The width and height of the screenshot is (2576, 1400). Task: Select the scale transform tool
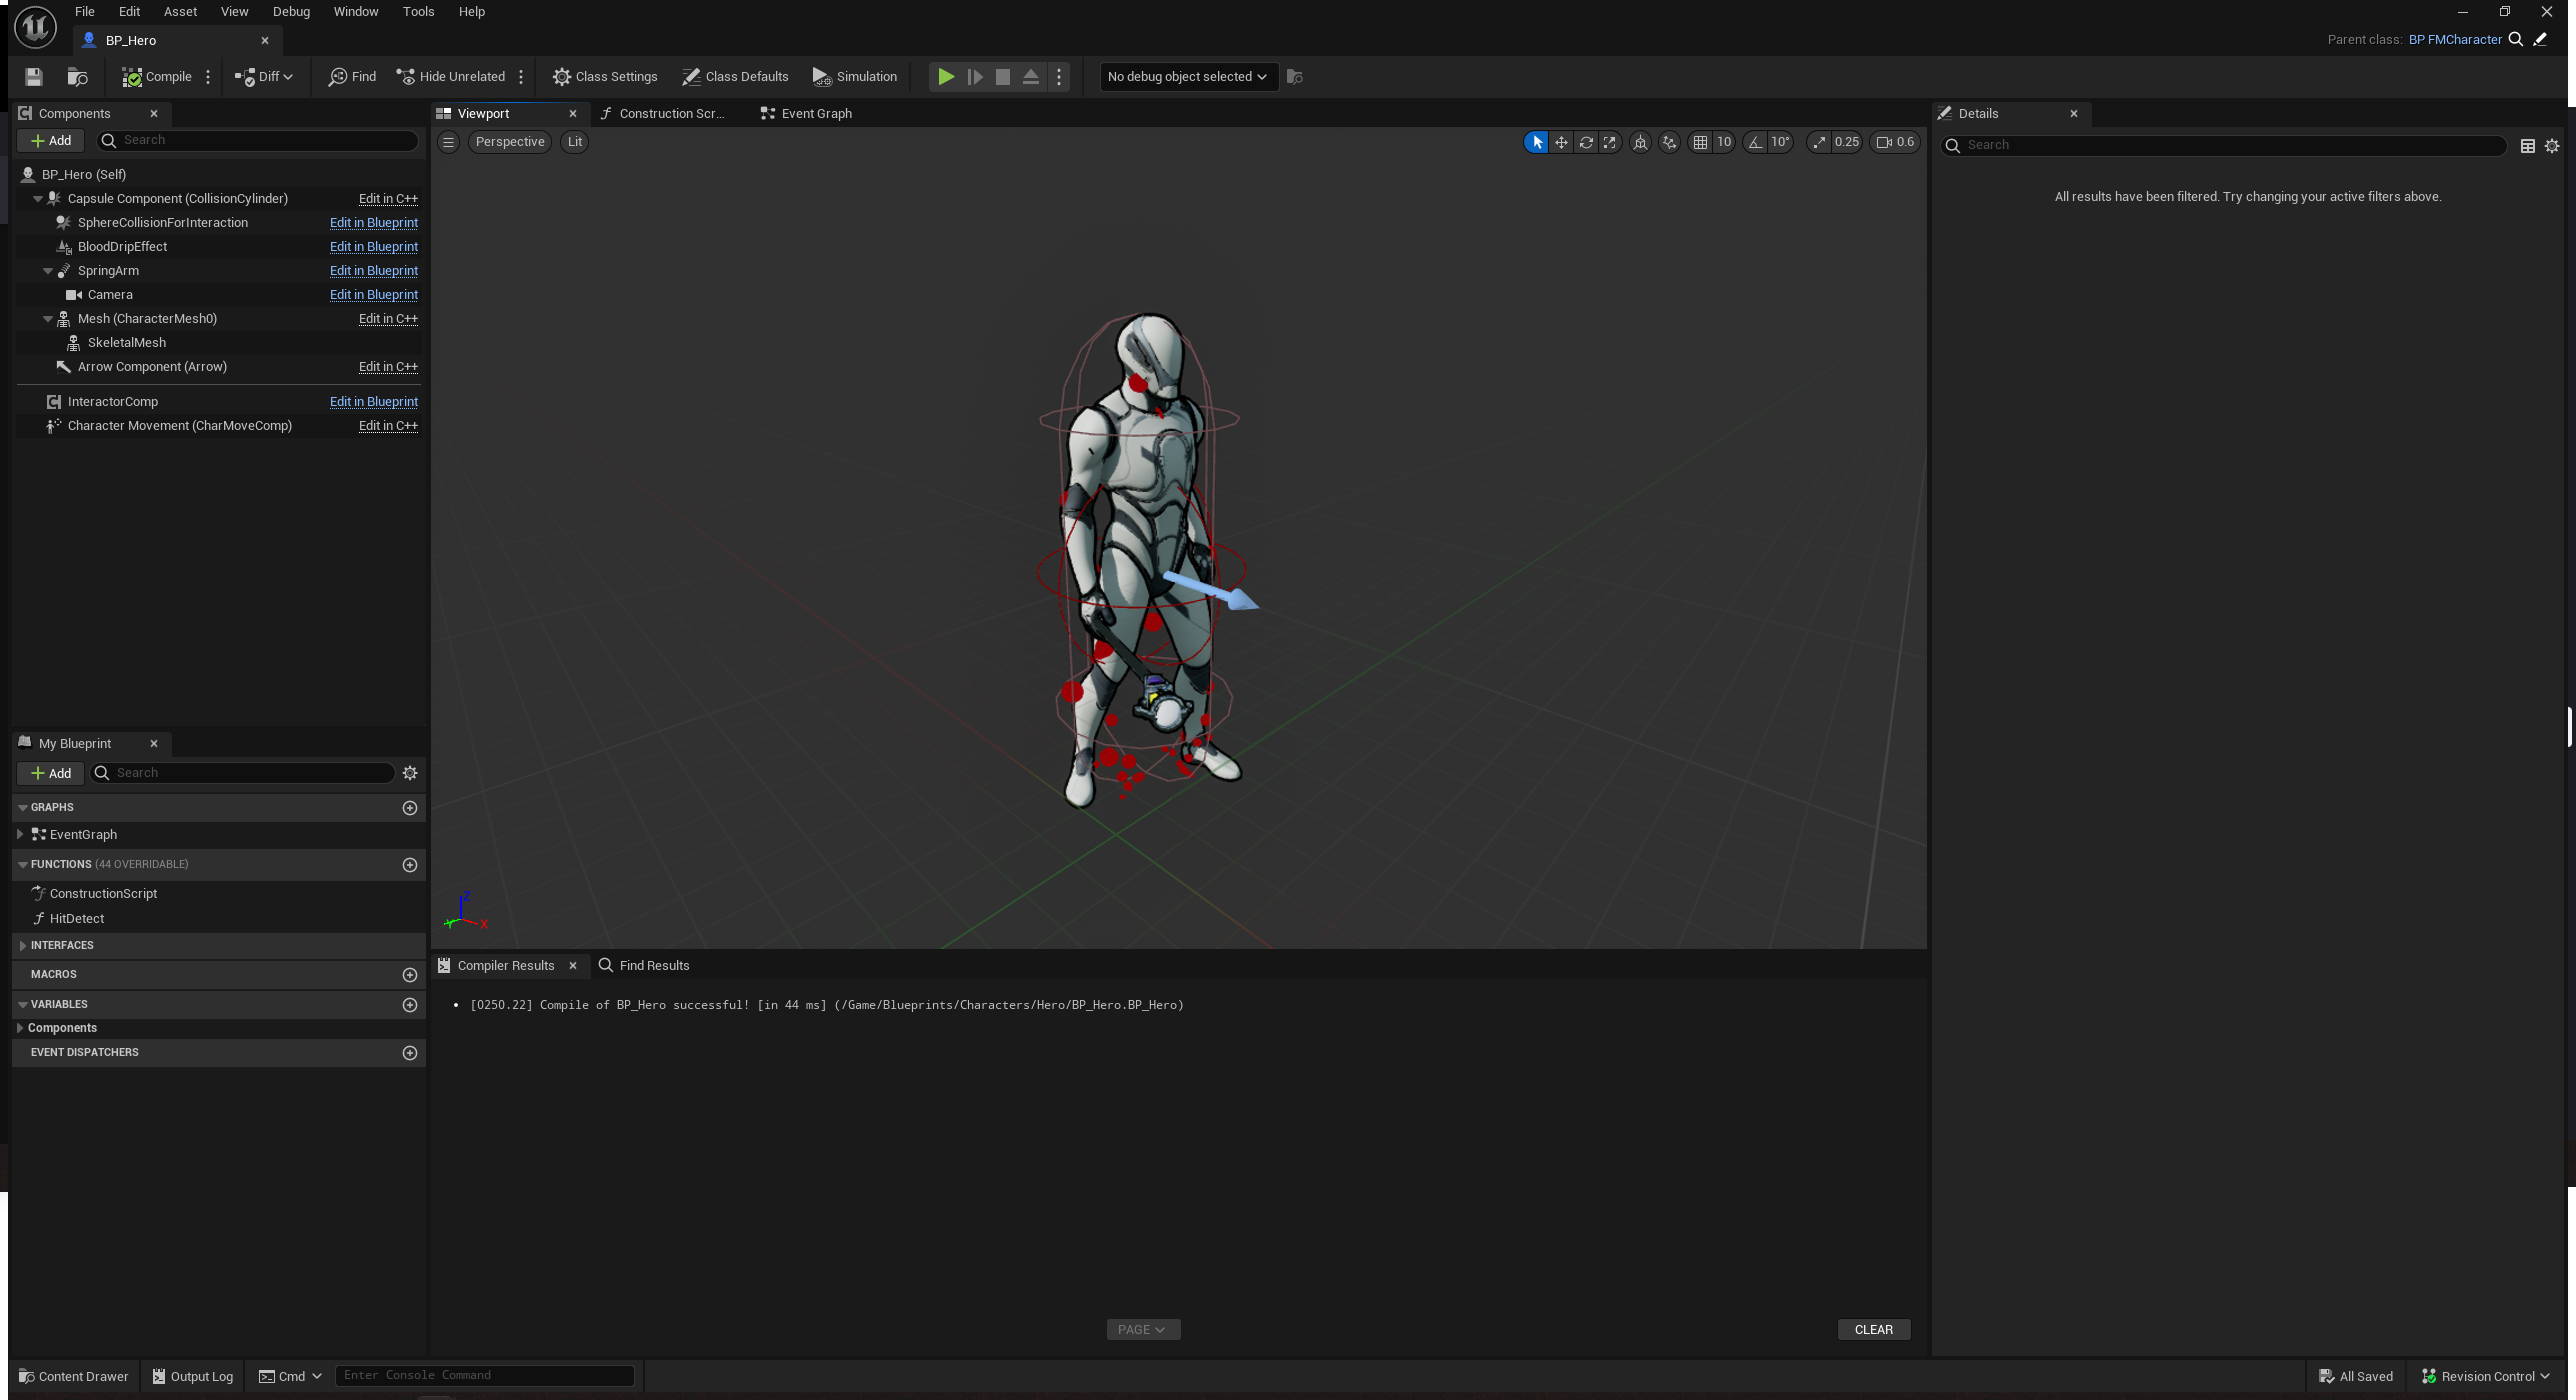(1610, 142)
